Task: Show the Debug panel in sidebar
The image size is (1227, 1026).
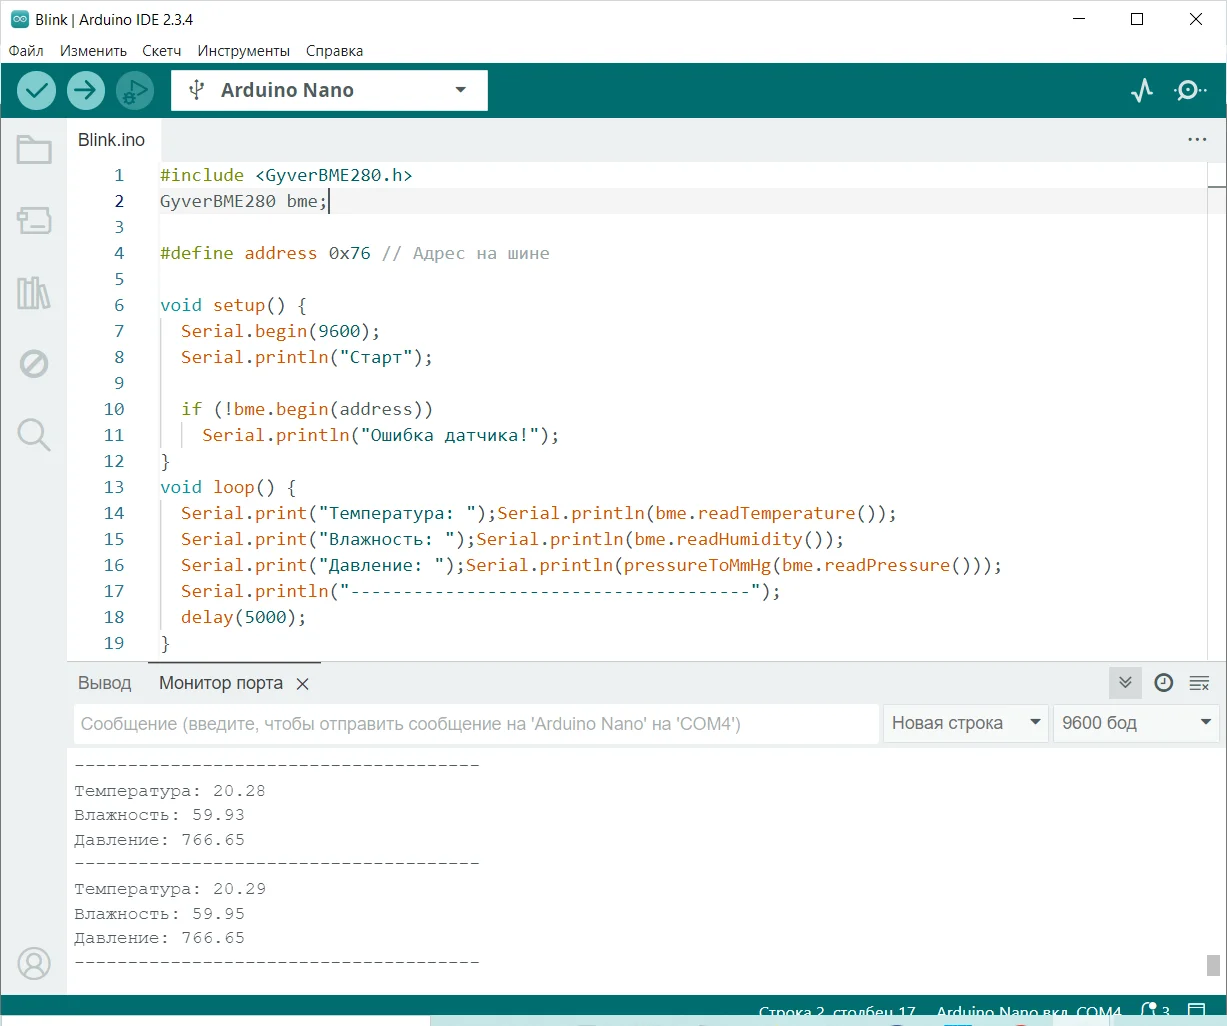Action: tap(34, 364)
